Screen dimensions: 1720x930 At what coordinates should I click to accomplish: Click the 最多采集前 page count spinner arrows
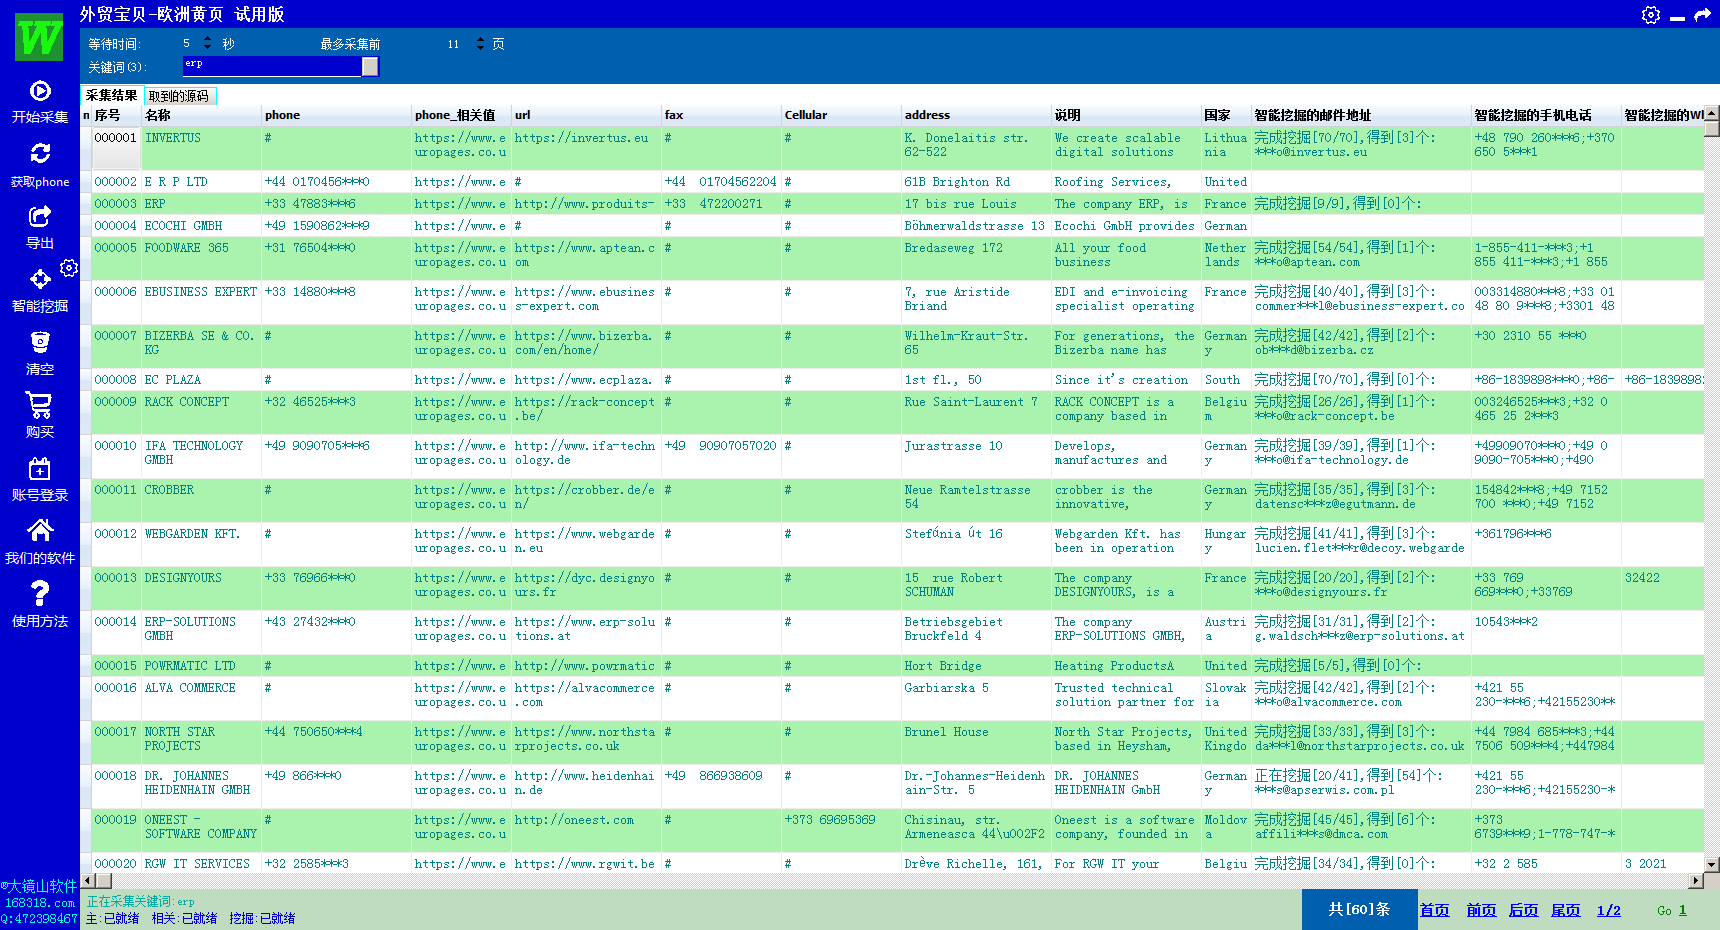pyautogui.click(x=480, y=43)
